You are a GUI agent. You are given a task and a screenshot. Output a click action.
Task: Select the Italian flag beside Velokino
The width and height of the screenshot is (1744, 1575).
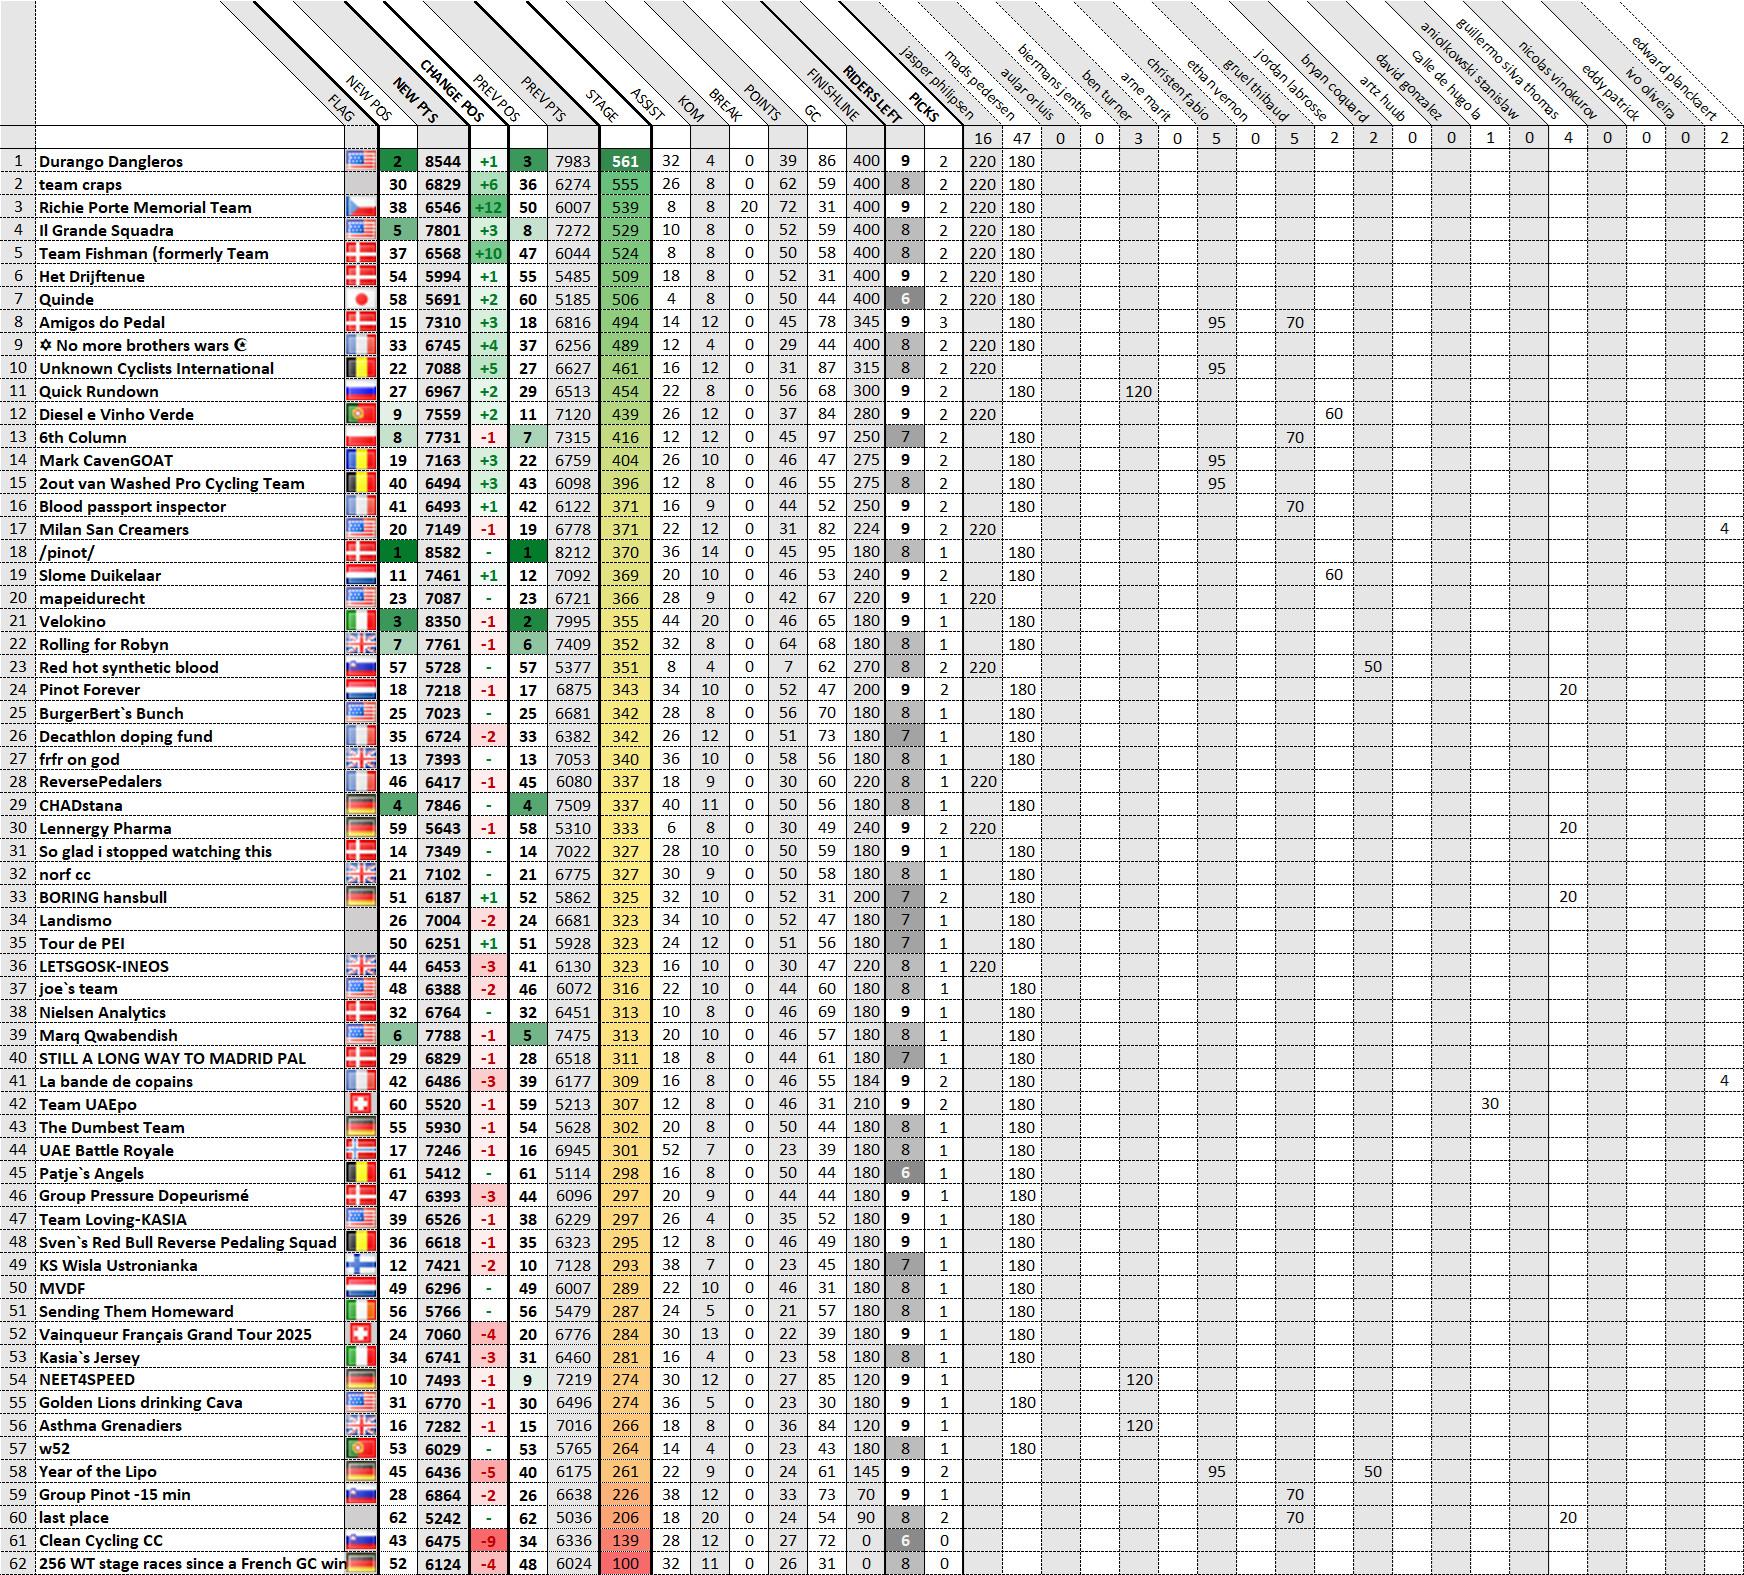[x=361, y=621]
